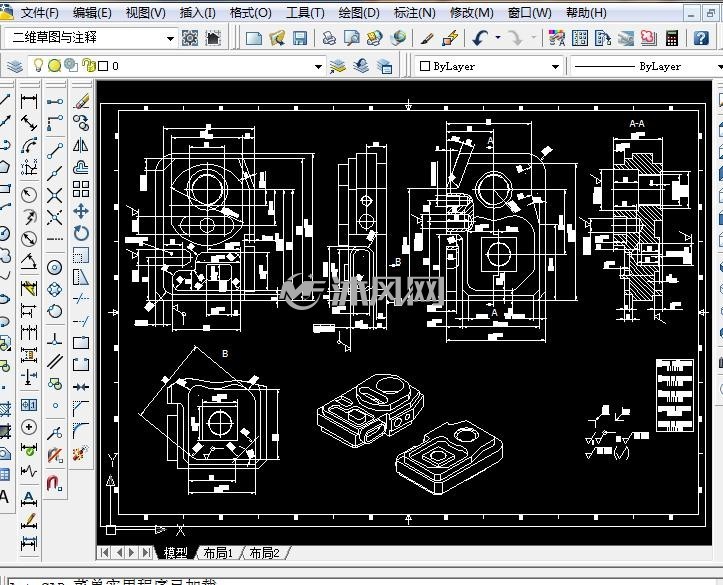Viewport: 723px width, 585px height.
Task: Select the Snap to Perpendicular tool
Action: tap(55, 340)
